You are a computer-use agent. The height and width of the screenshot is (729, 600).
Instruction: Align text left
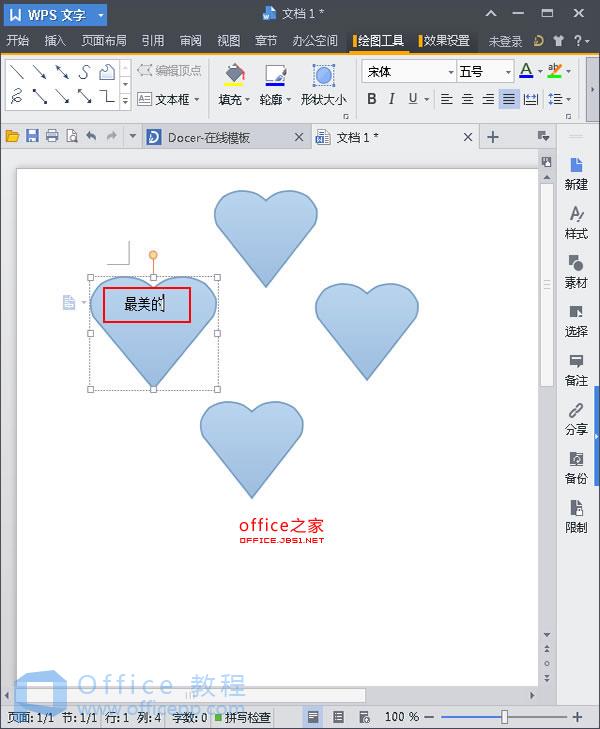click(447, 99)
